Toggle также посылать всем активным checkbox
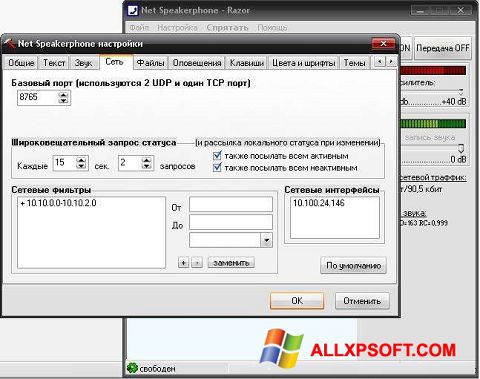The width and height of the screenshot is (480, 379). (217, 156)
